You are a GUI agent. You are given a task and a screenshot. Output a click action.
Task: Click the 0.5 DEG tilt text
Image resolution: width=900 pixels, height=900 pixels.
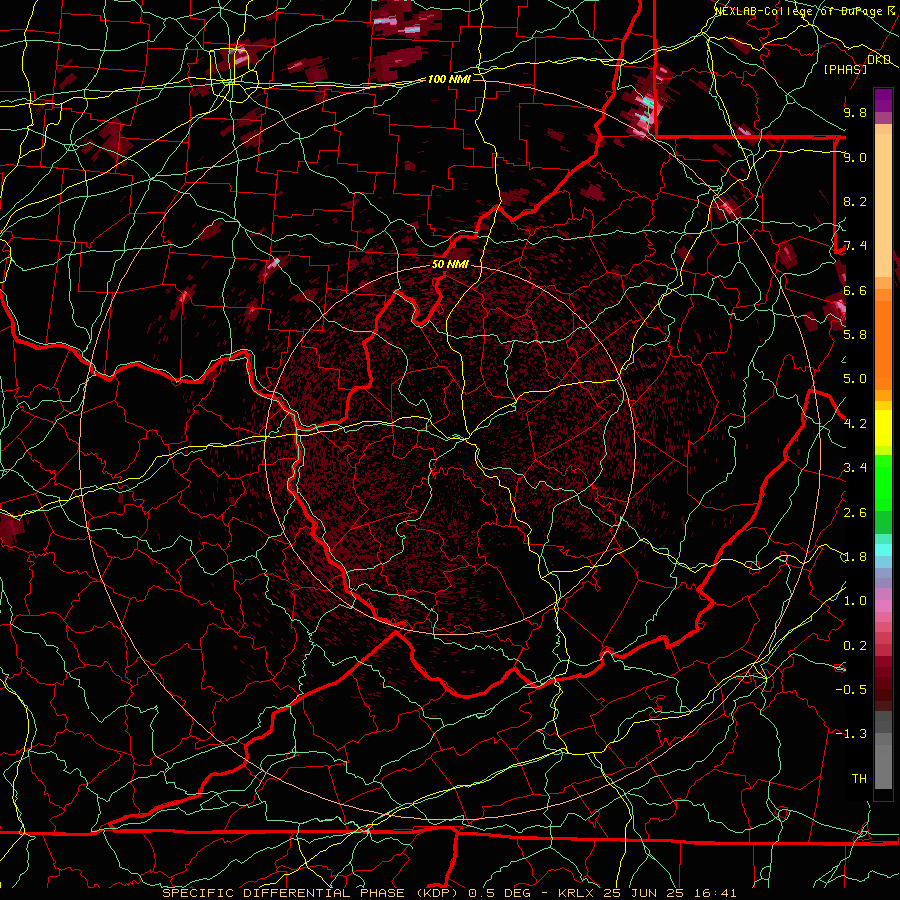point(500,893)
